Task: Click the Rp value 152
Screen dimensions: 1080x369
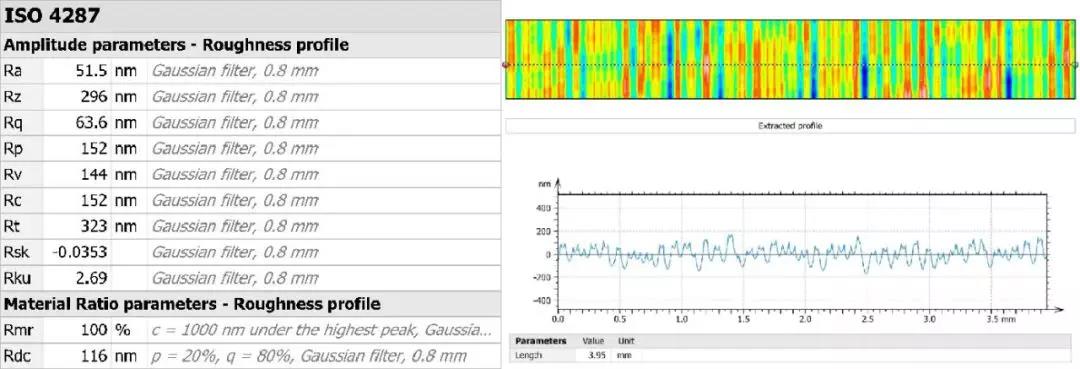Action: tap(94, 148)
